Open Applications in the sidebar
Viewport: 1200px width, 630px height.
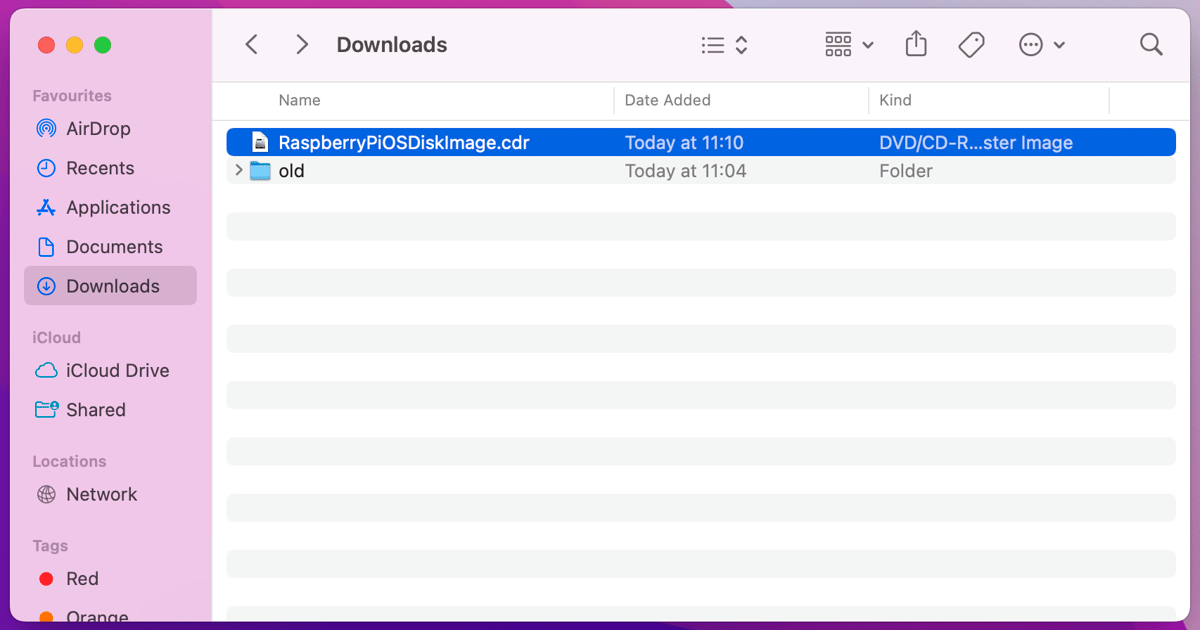(x=110, y=207)
